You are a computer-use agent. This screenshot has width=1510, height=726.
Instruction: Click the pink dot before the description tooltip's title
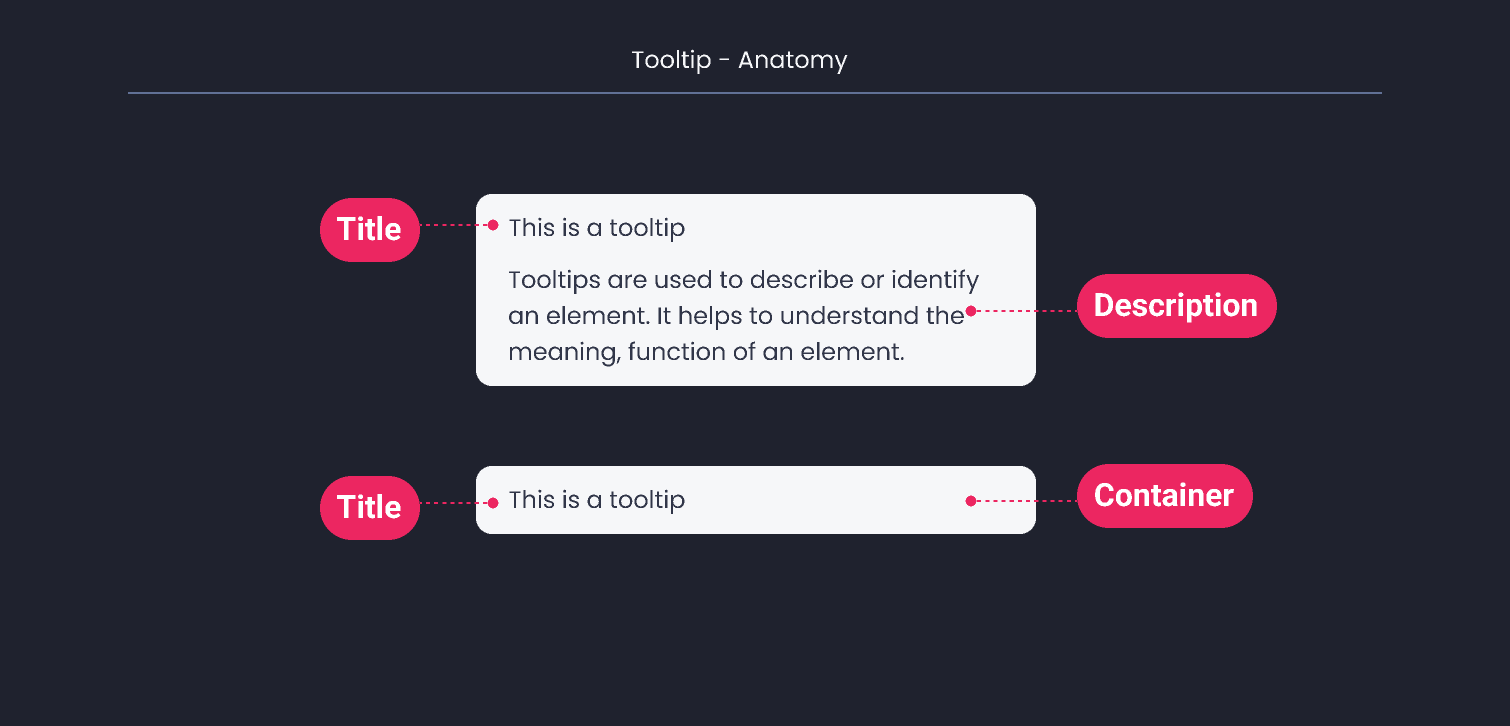[493, 225]
